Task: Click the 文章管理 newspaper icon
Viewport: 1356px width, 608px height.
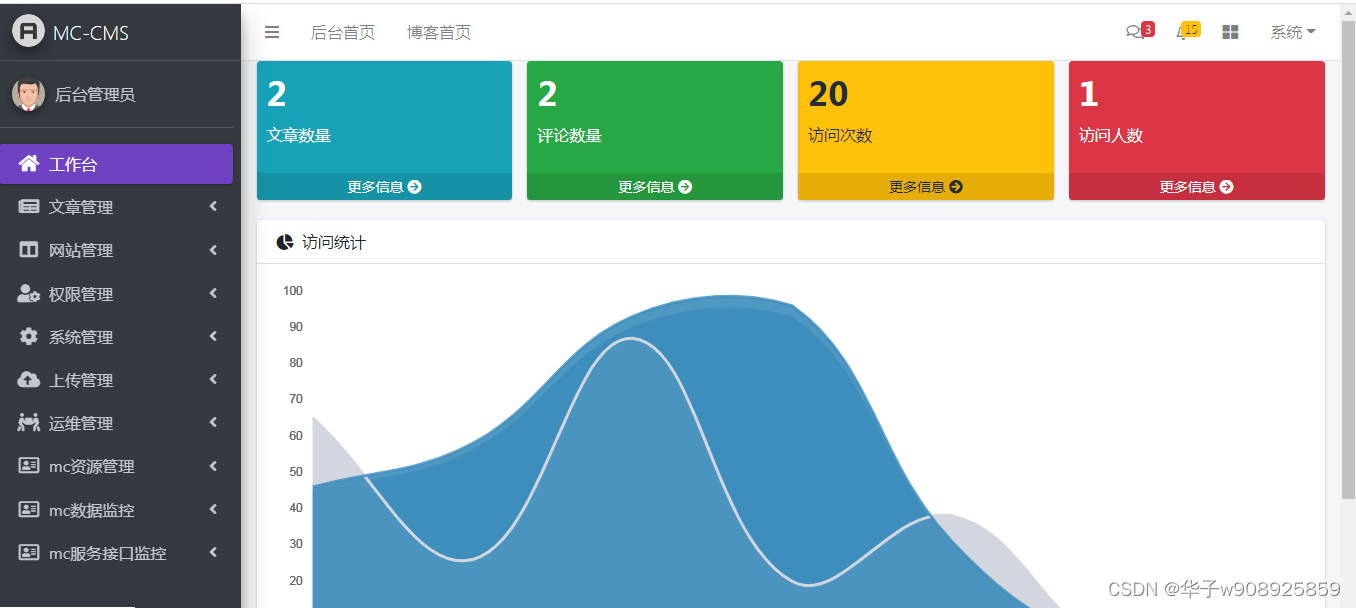Action: click(x=29, y=207)
